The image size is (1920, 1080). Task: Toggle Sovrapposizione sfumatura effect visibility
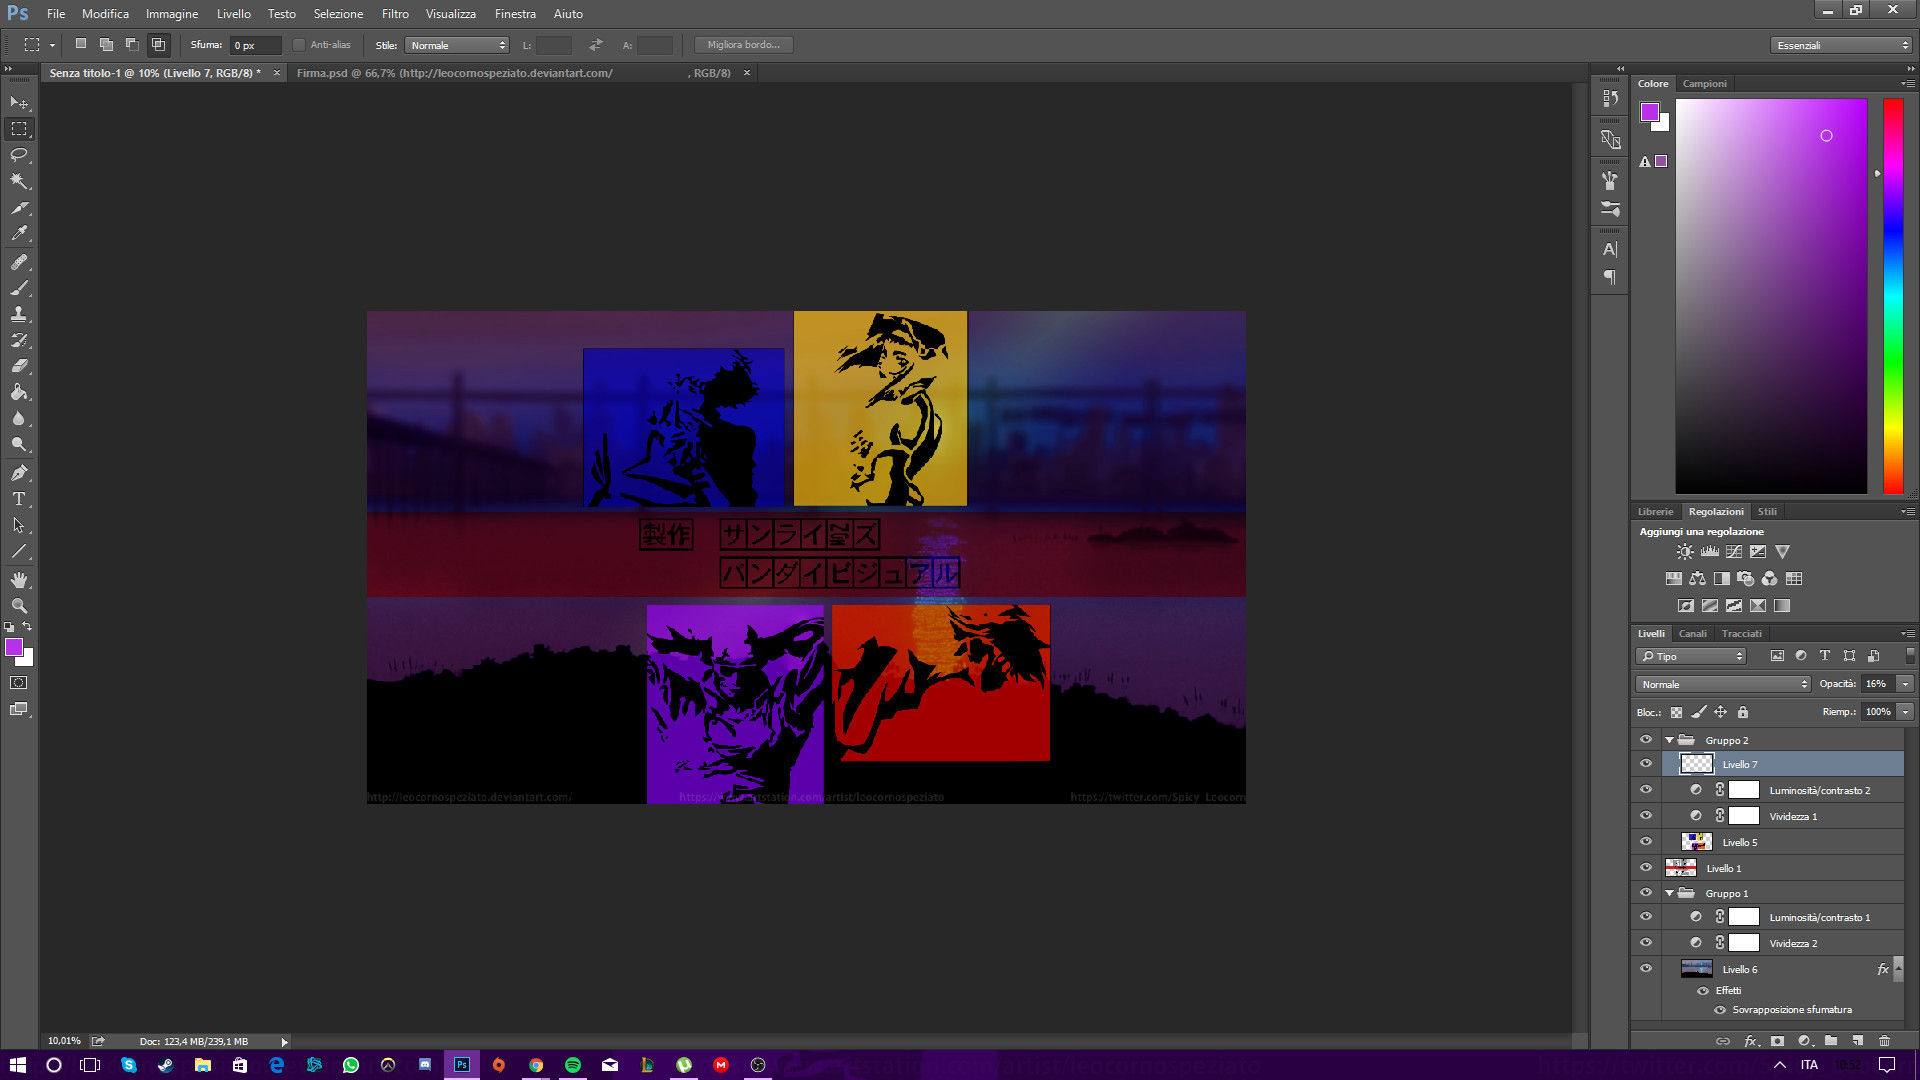coord(1720,1010)
